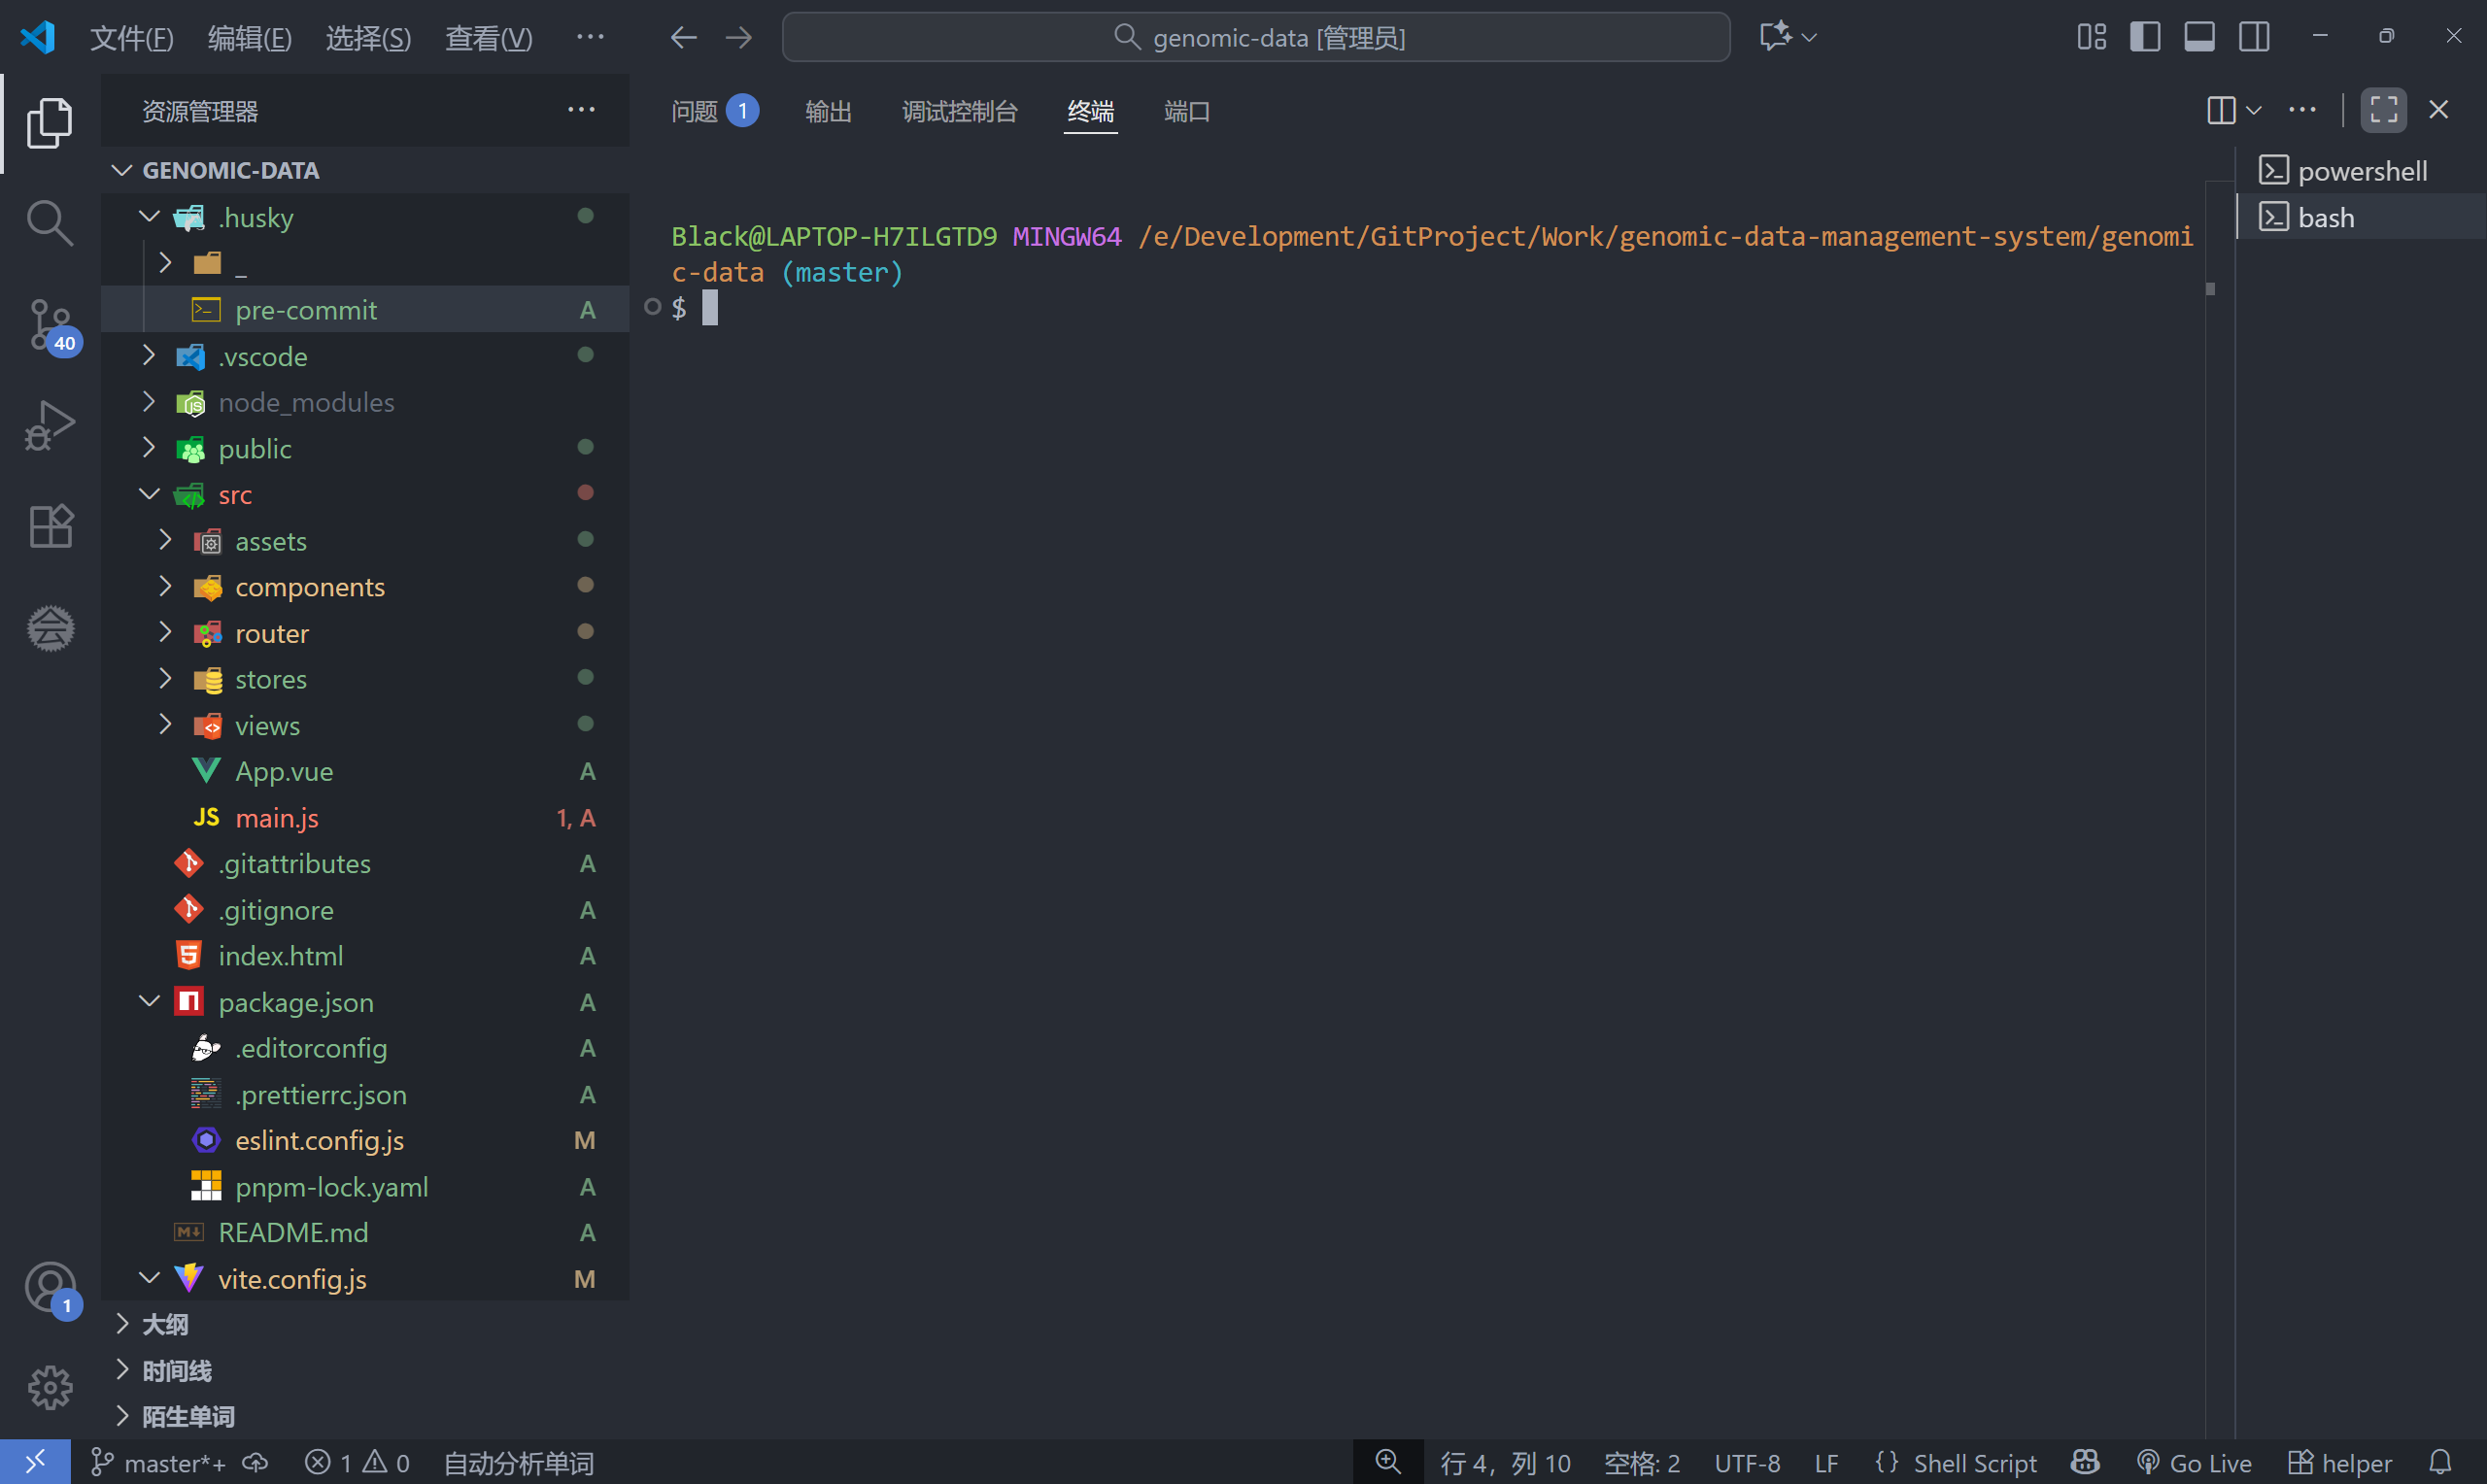Open the notifications bell
Screen dimensions: 2487x1484
tap(2441, 1463)
